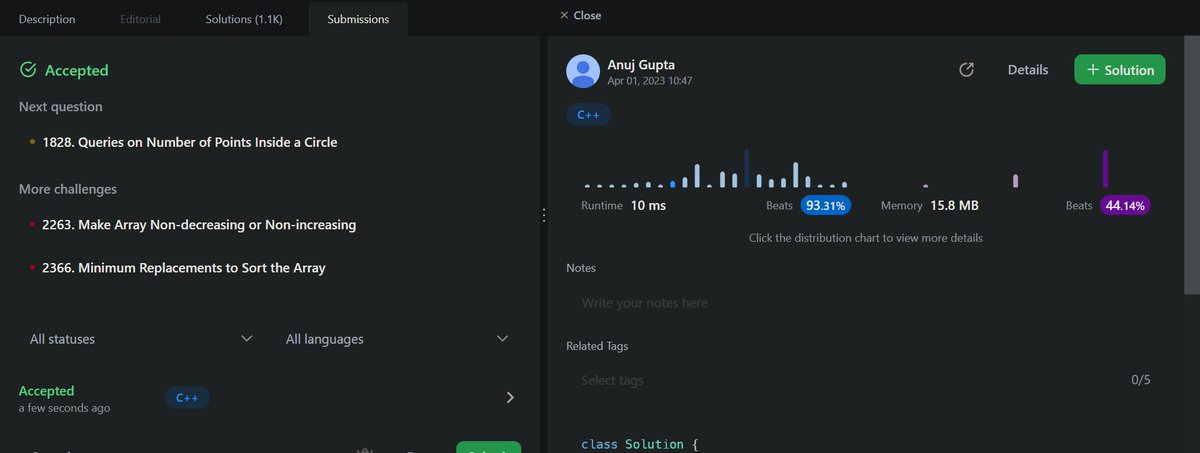Click the green Accepted heading

(x=77, y=70)
